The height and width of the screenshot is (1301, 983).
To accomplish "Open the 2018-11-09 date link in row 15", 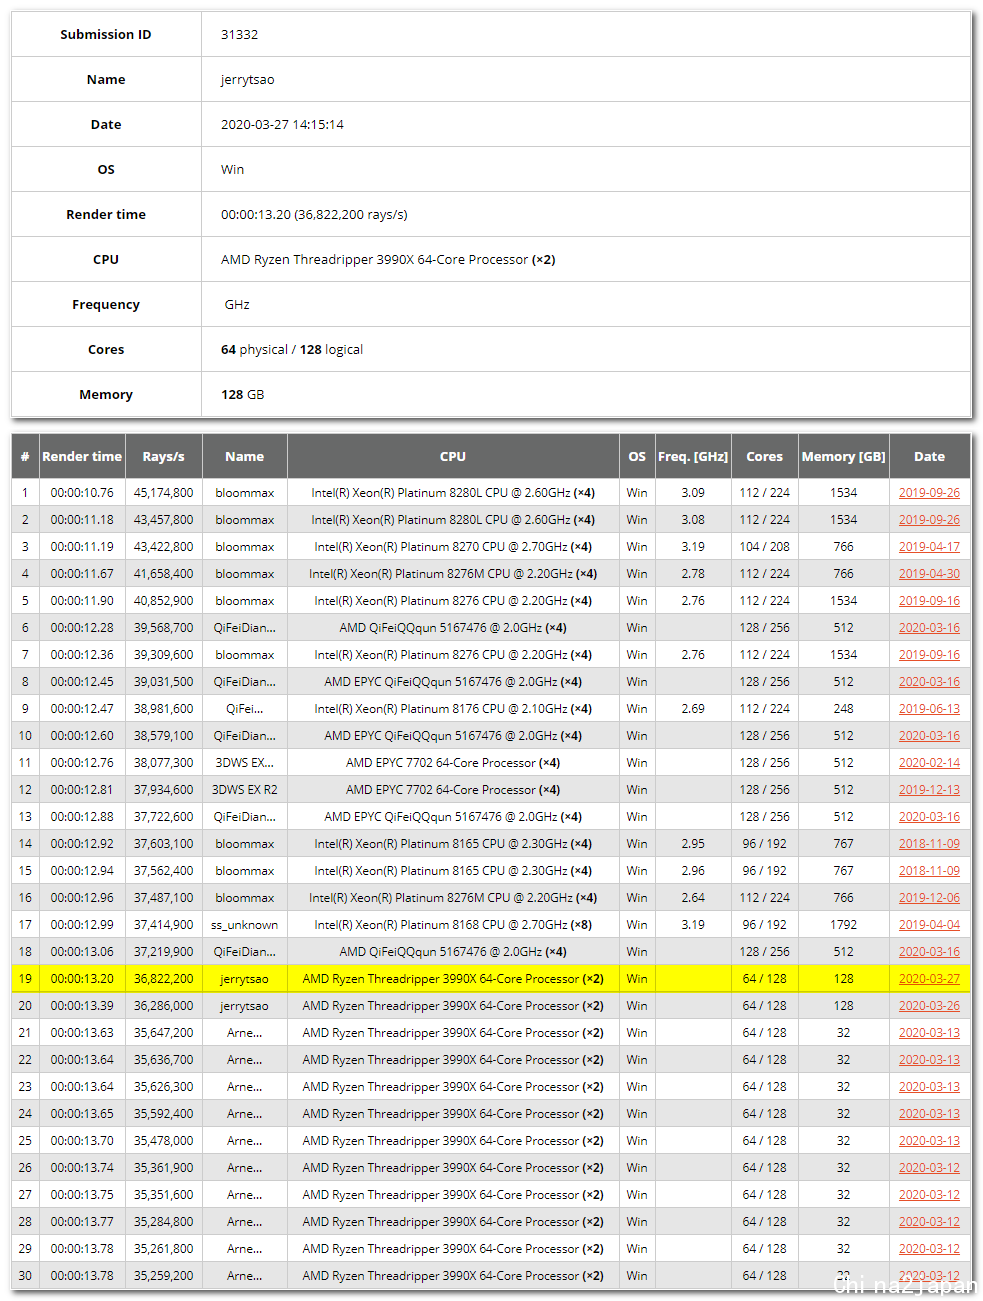I will (x=928, y=871).
